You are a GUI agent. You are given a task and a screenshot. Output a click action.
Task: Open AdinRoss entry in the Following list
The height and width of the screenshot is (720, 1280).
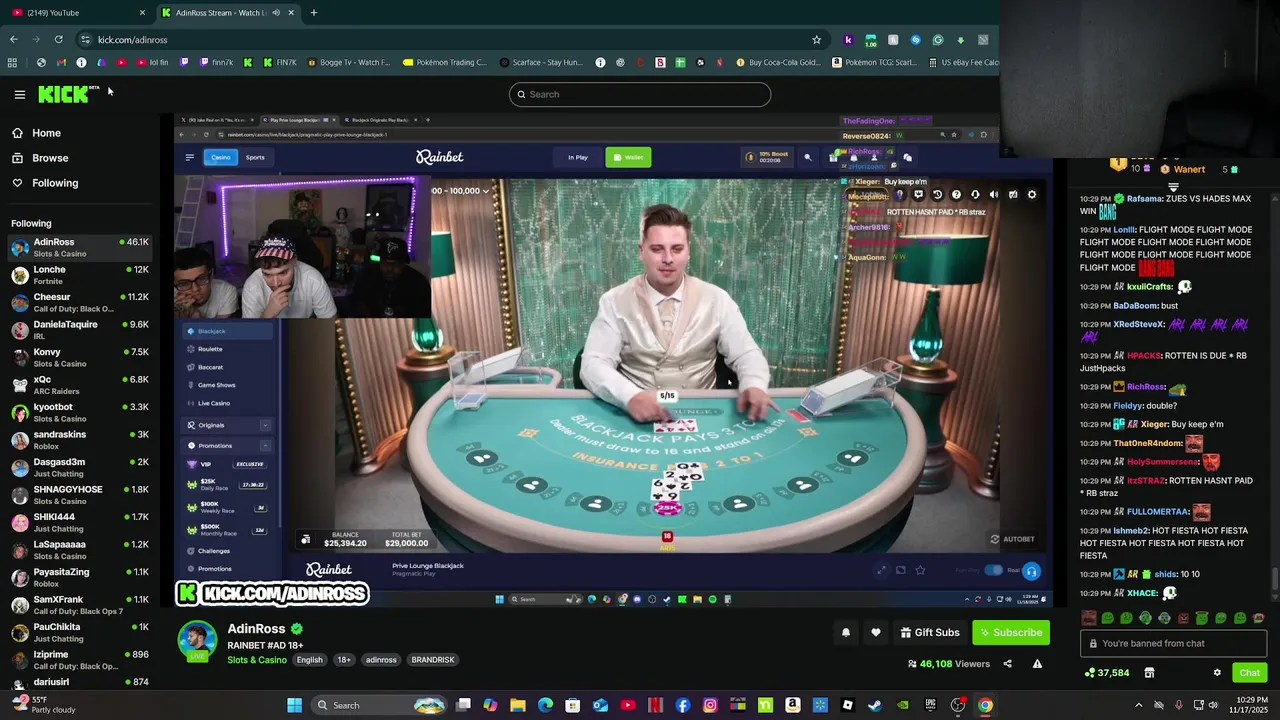[x=80, y=247]
